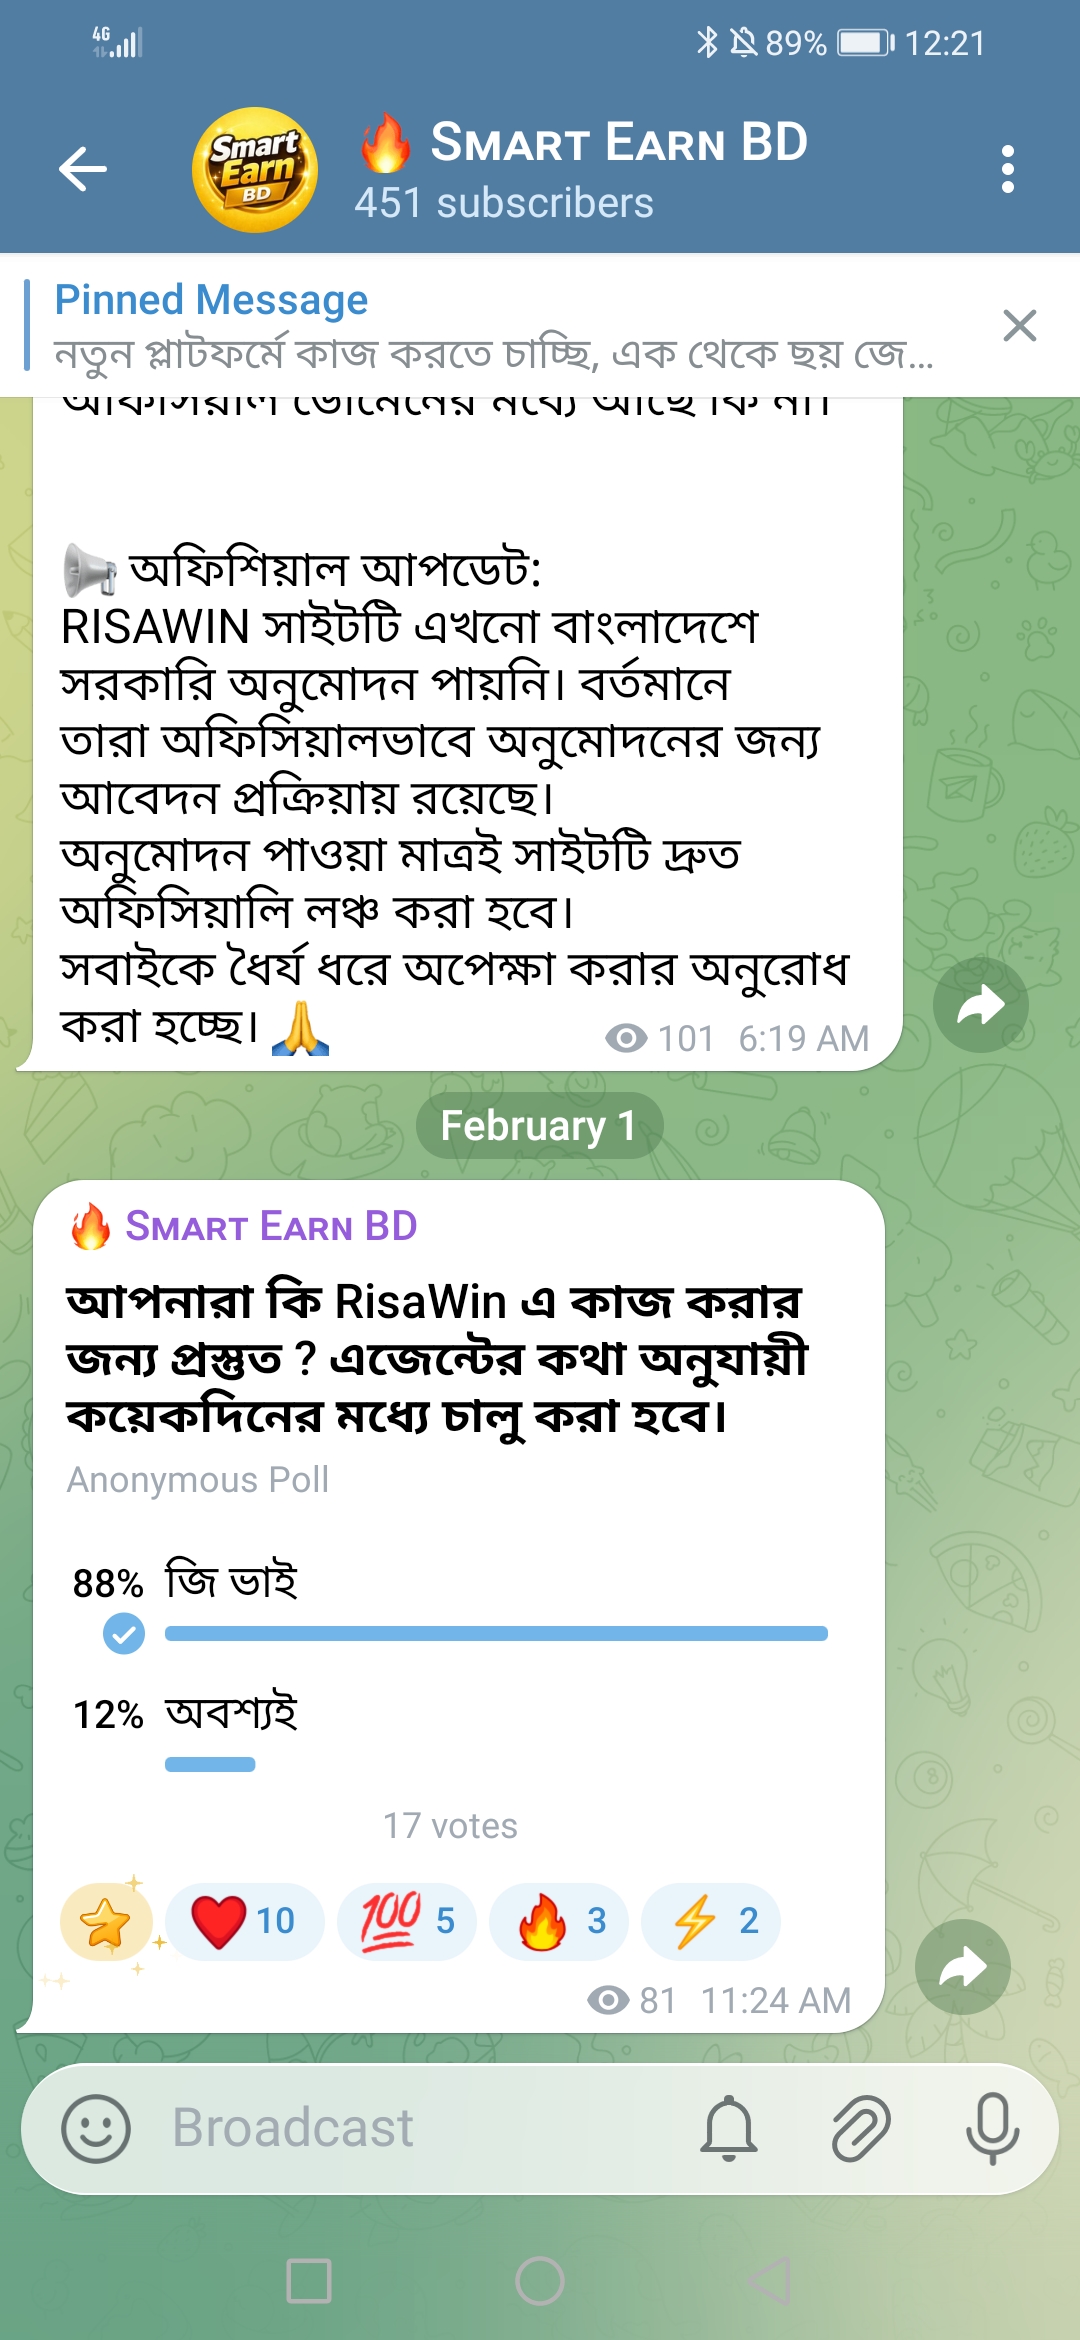This screenshot has width=1080, height=2340.
Task: Toggle the 100 emoji reaction
Action: [x=407, y=1921]
